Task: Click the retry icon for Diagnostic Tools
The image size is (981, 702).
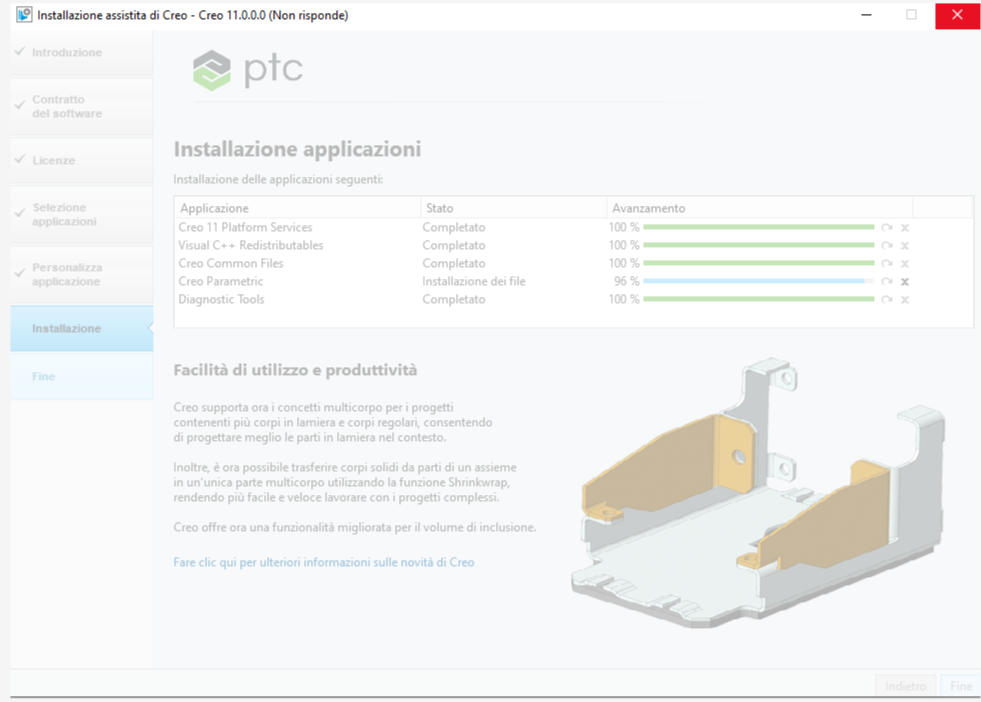Action: click(887, 300)
